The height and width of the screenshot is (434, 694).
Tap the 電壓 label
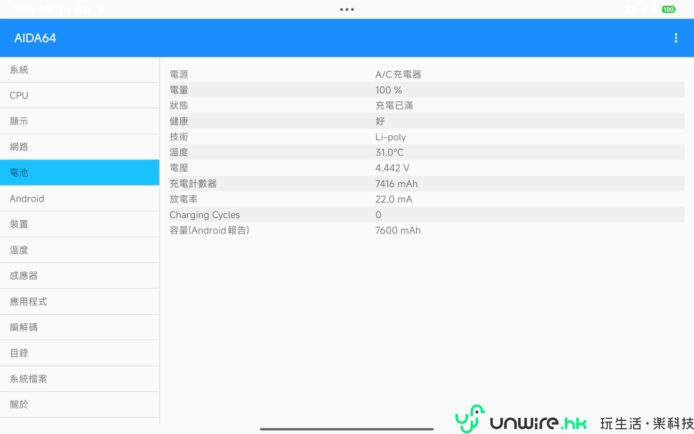pos(179,168)
